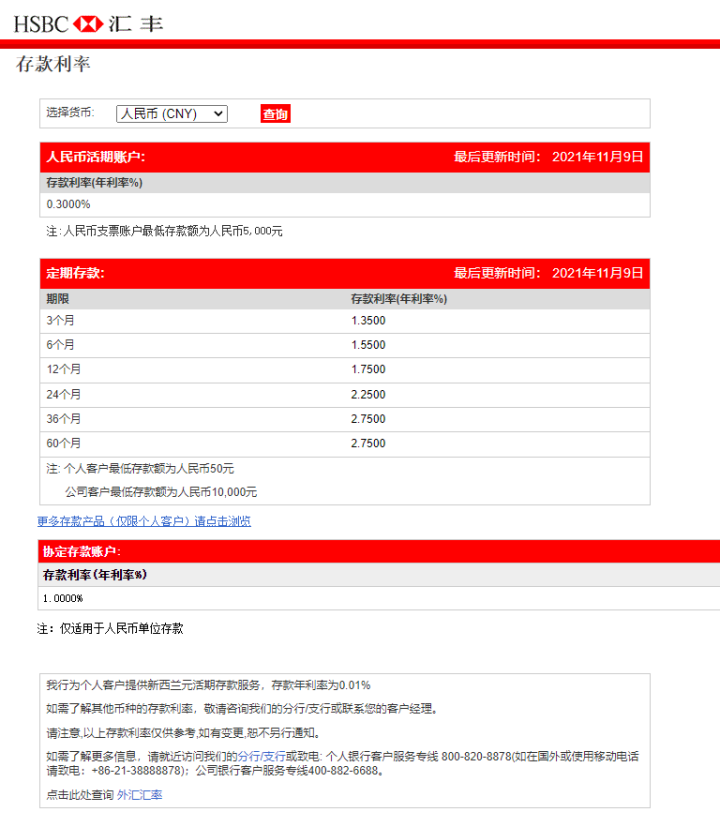720x827 pixels.
Task: Click the 36个月 rate value 2.7500
Action: pos(368,419)
